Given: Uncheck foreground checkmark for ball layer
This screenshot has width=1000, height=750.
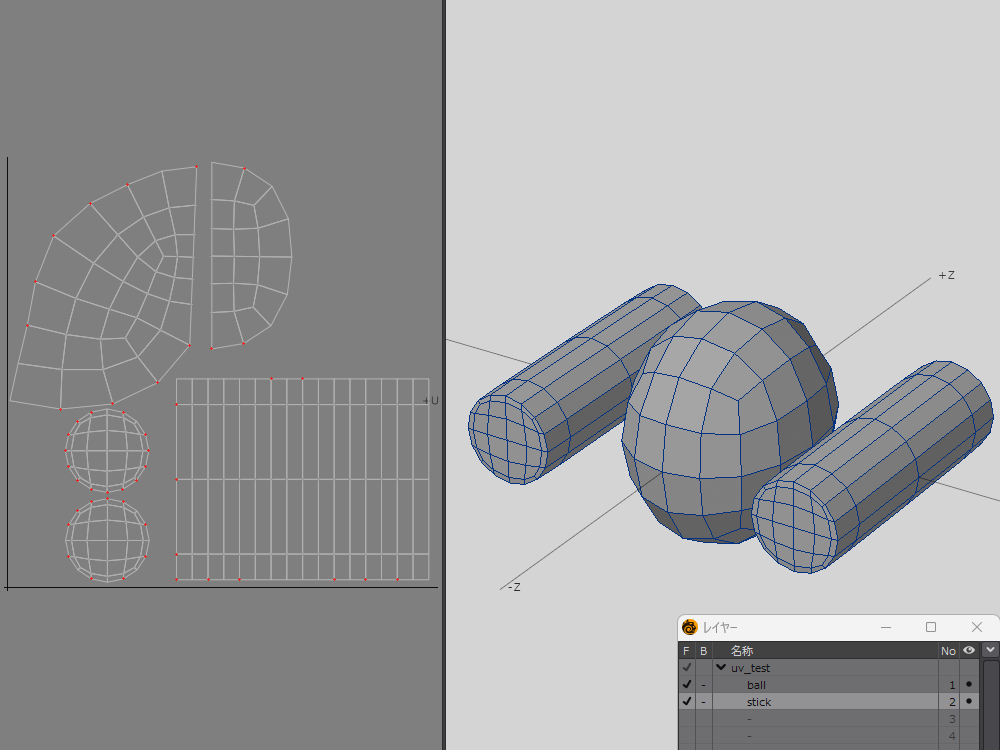Looking at the screenshot, I should 686,685.
